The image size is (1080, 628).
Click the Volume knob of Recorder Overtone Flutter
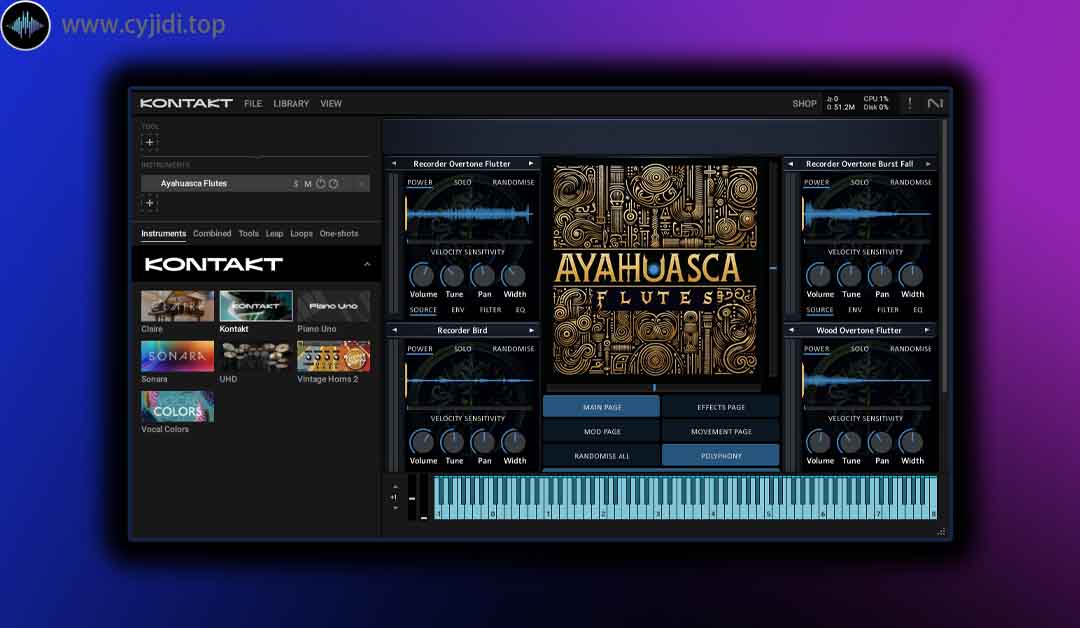click(422, 275)
